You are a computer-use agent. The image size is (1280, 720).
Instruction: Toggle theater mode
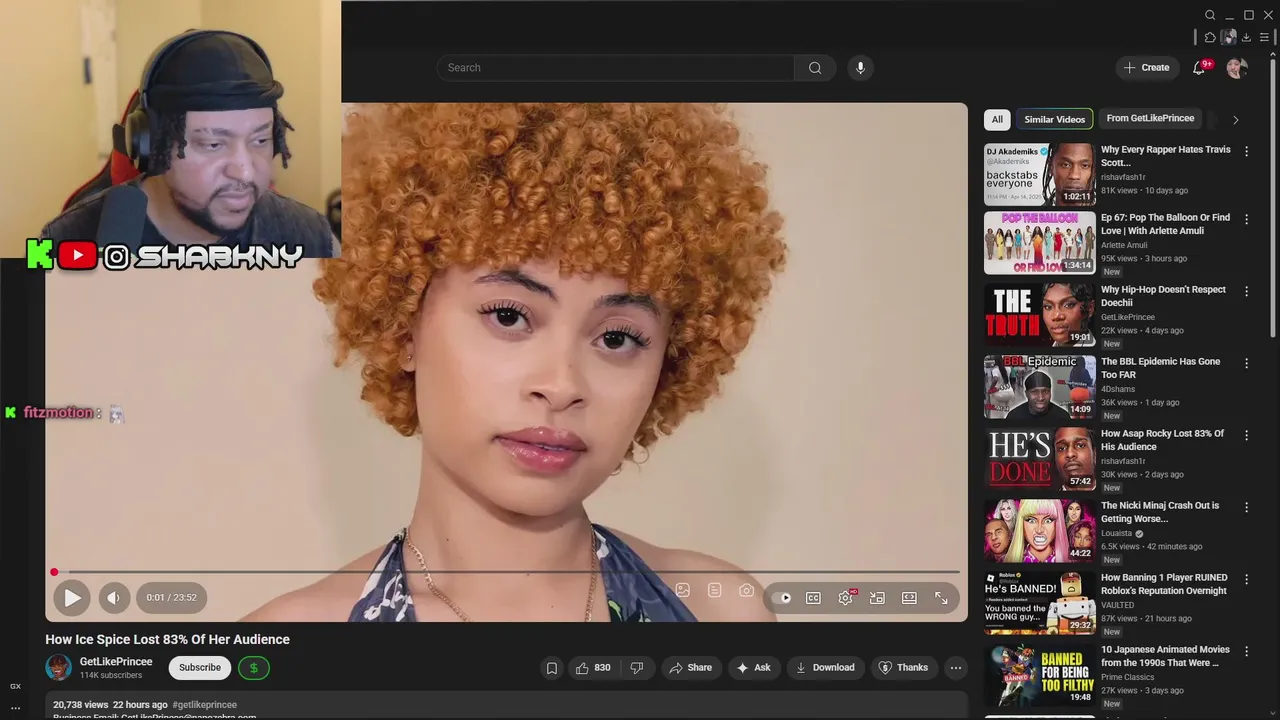[x=909, y=598]
